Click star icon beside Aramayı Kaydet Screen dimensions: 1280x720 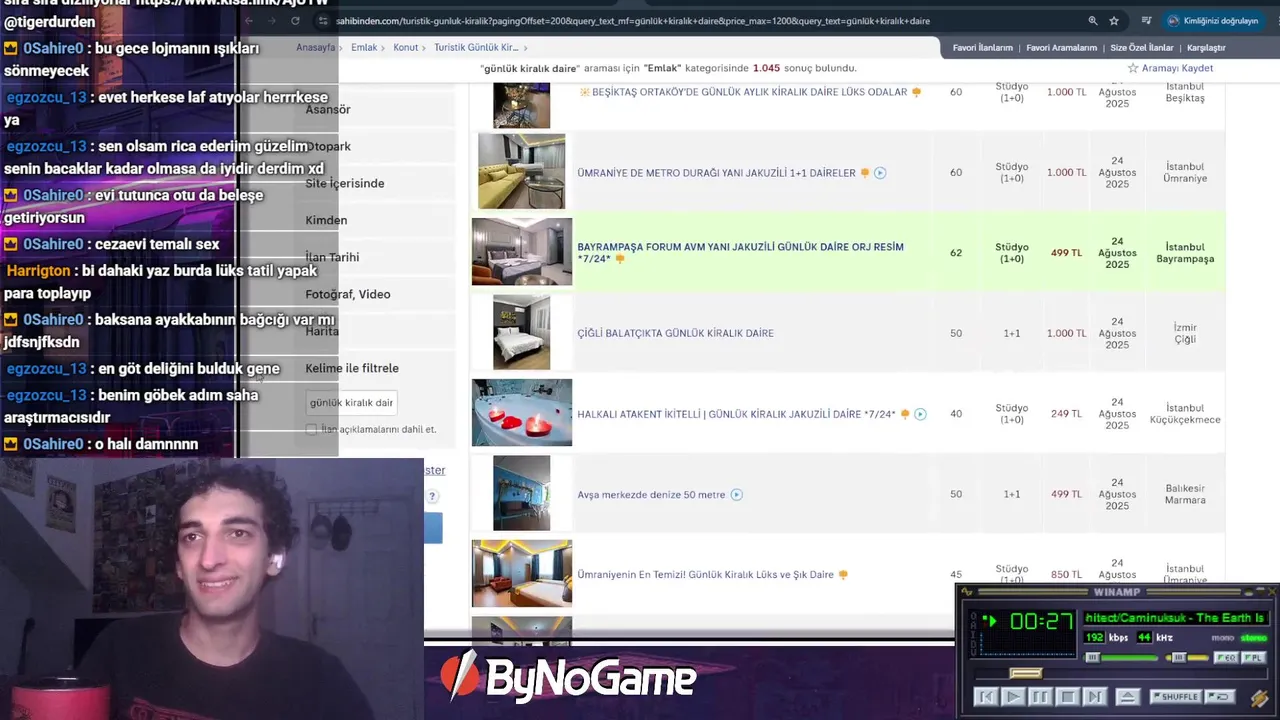coord(1133,68)
